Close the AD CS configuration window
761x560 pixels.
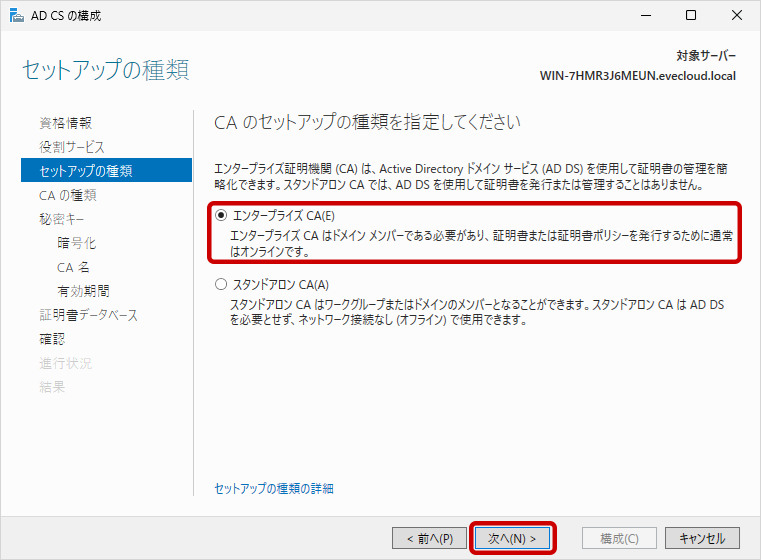click(737, 16)
